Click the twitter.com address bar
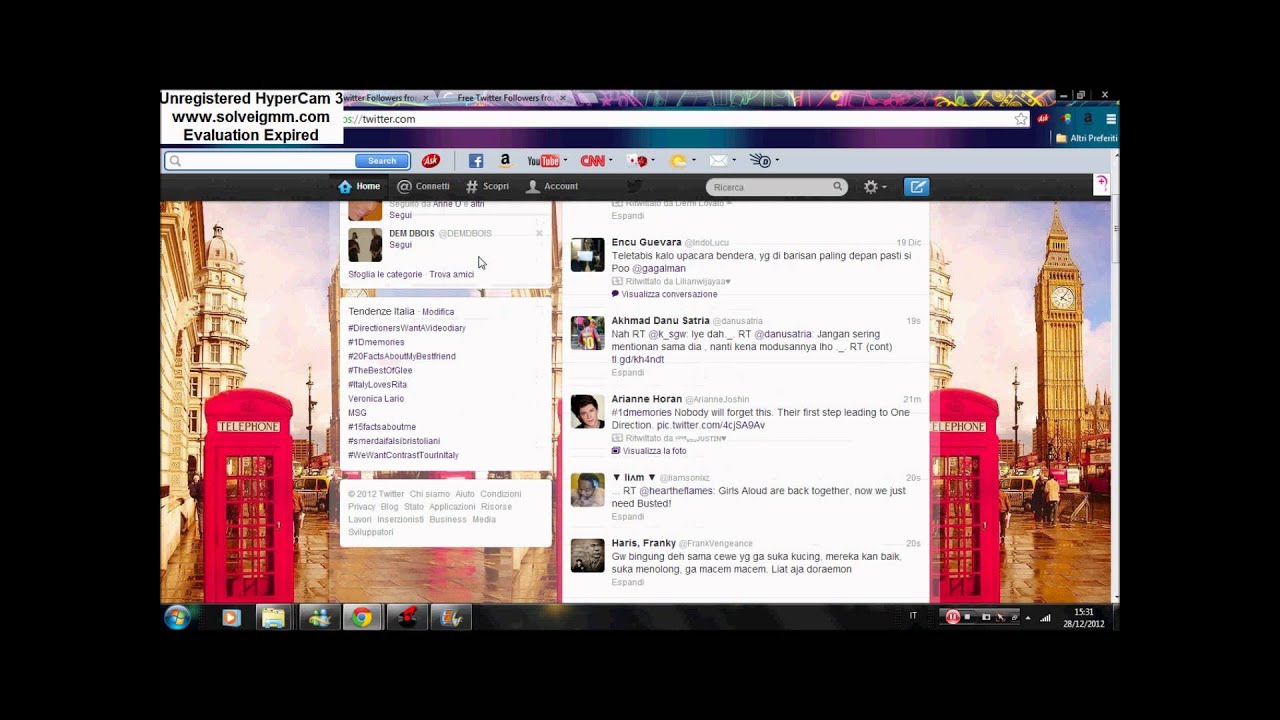 tap(680, 119)
